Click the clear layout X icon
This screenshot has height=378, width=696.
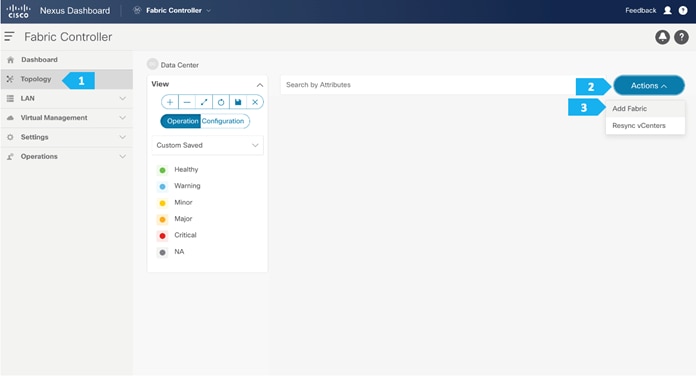tap(255, 102)
